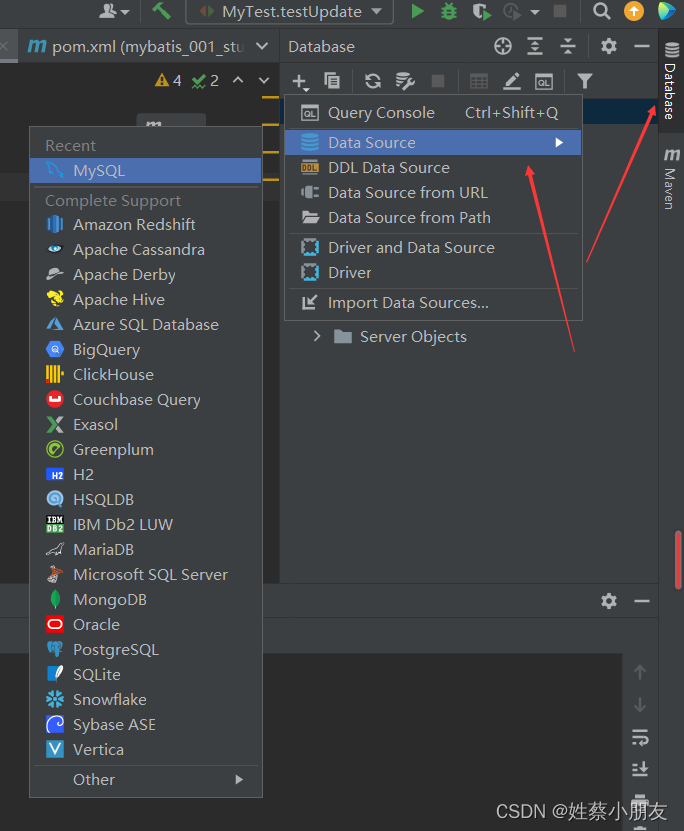684x831 pixels.
Task: Select Apache Hive data source
Action: pyautogui.click(x=146, y=299)
